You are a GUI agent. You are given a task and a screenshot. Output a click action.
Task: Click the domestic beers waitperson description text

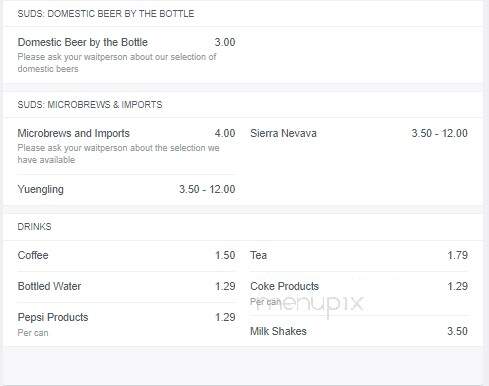pyautogui.click(x=117, y=63)
